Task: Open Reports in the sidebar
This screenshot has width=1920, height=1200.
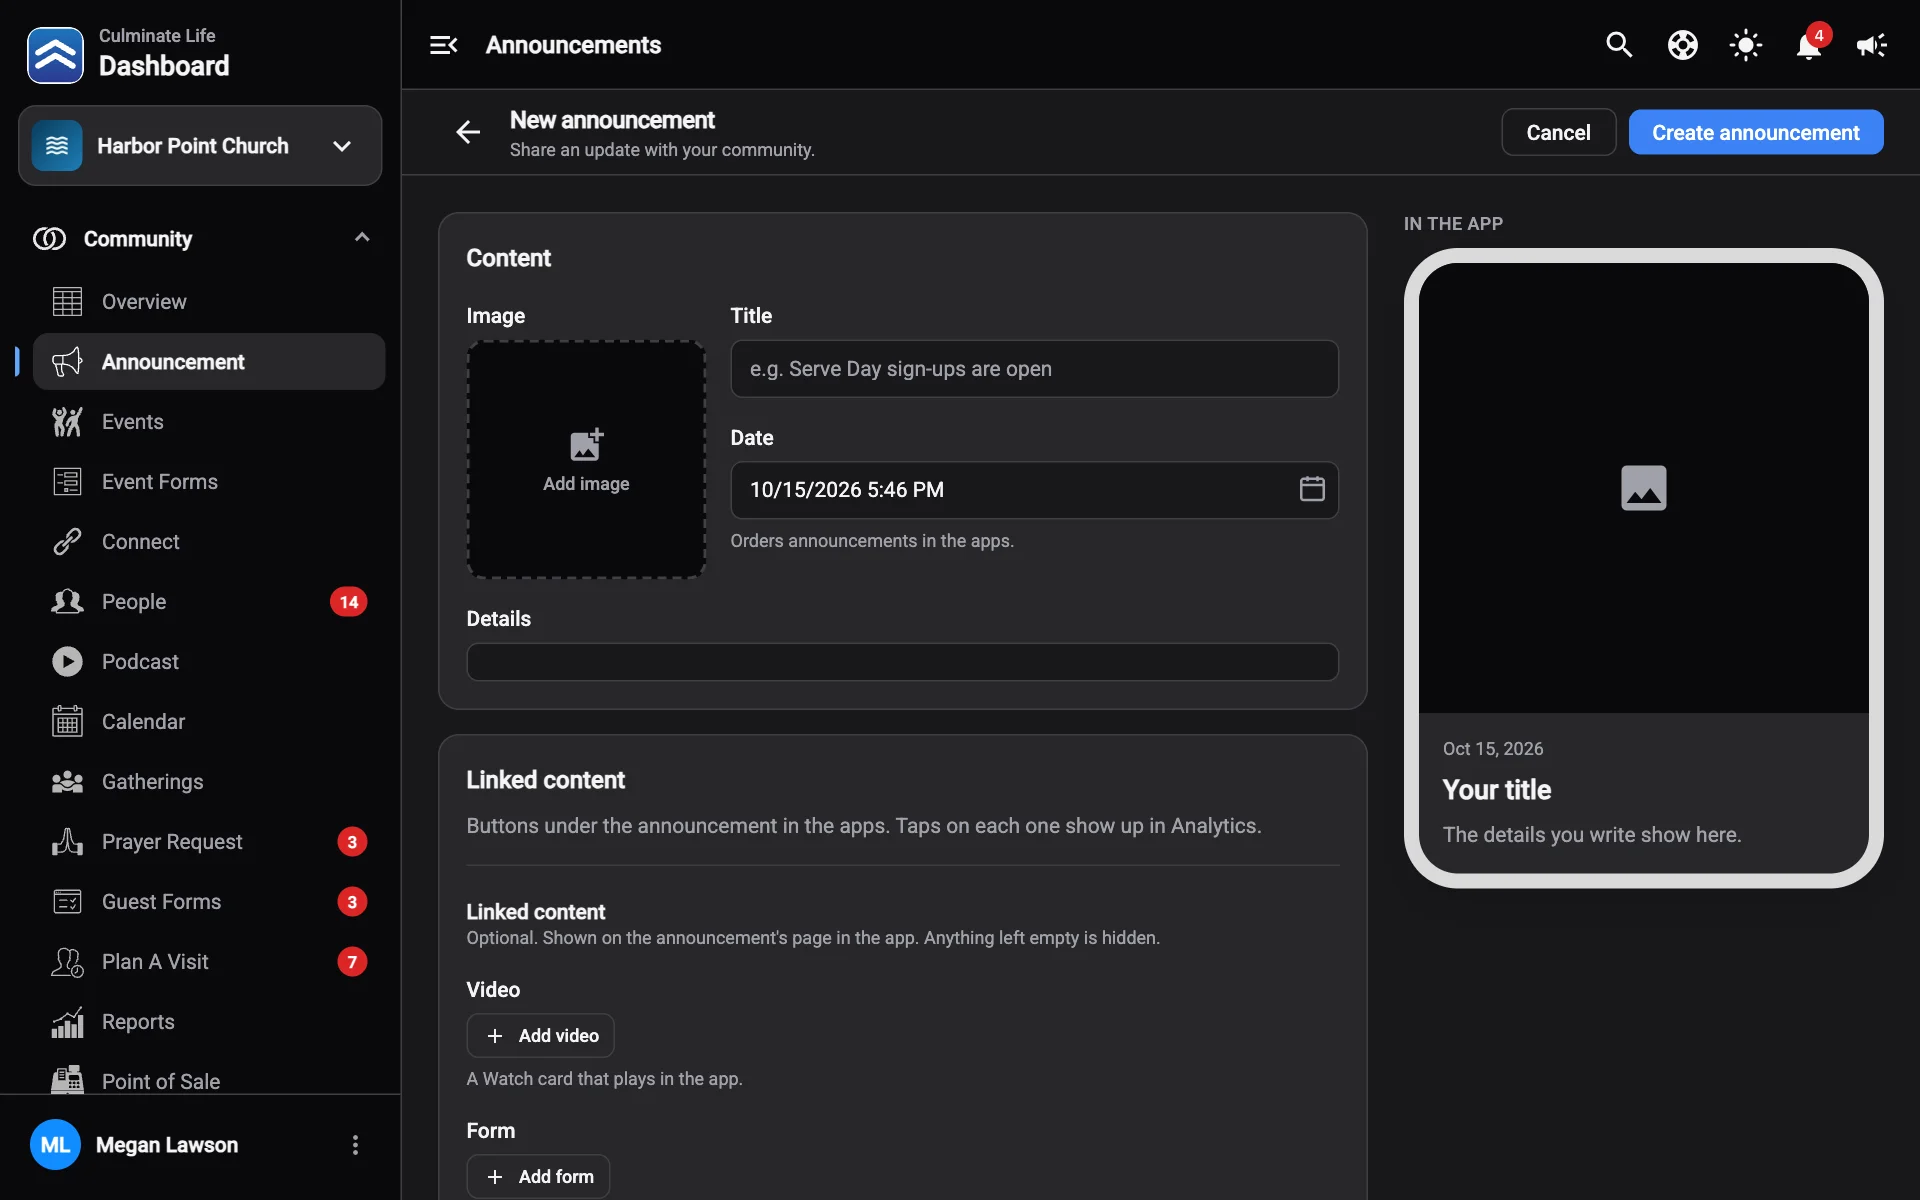Action: [x=209, y=1021]
